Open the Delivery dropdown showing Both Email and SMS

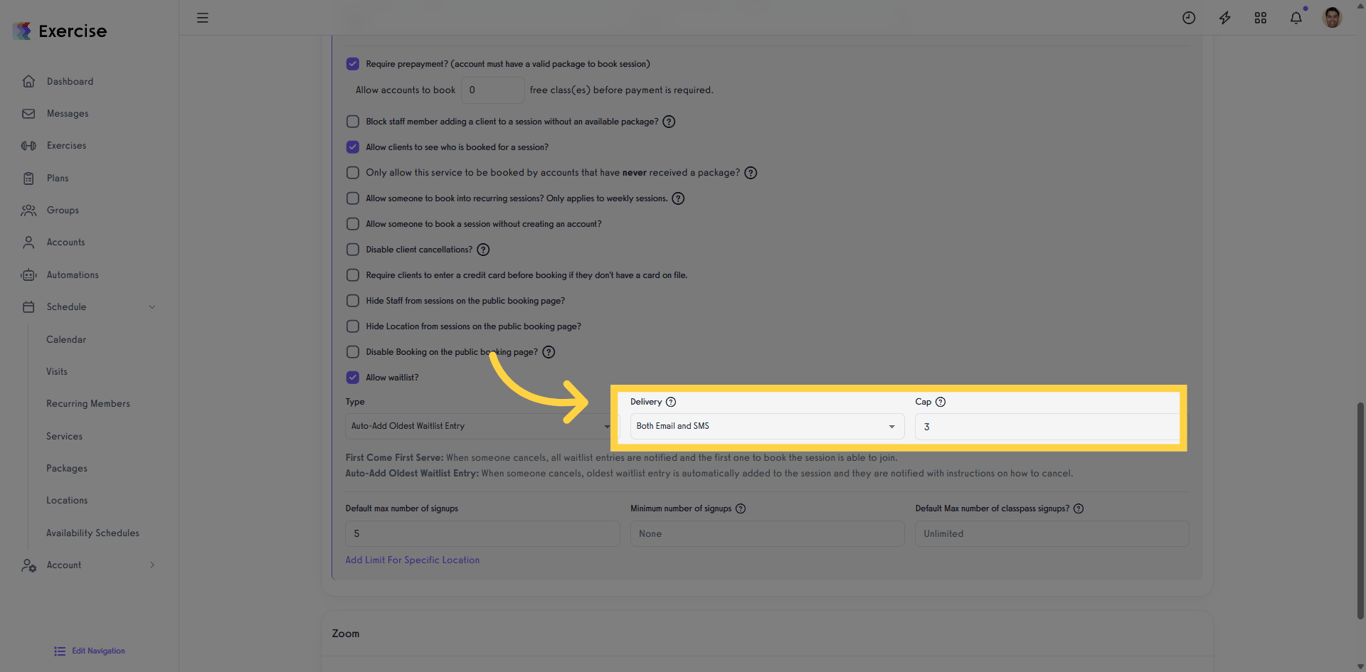tap(766, 426)
